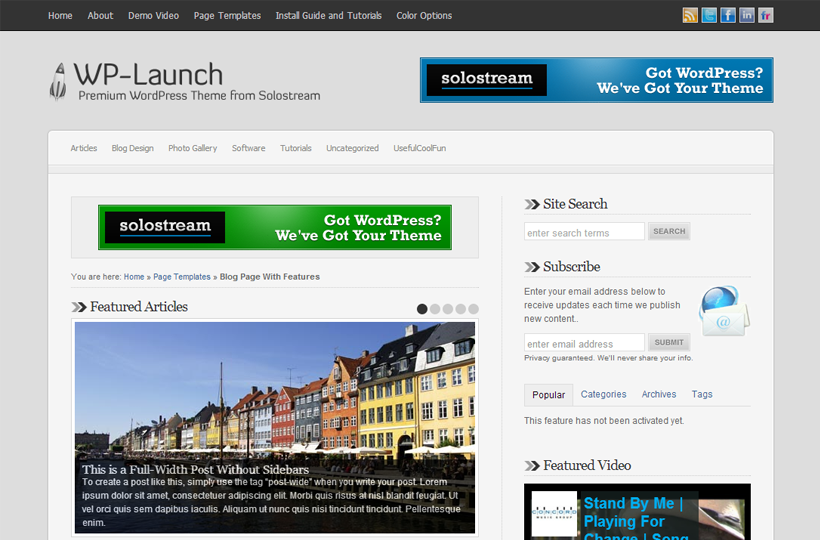The image size is (820, 540).
Task: Switch to the Archives tab
Action: (659, 394)
